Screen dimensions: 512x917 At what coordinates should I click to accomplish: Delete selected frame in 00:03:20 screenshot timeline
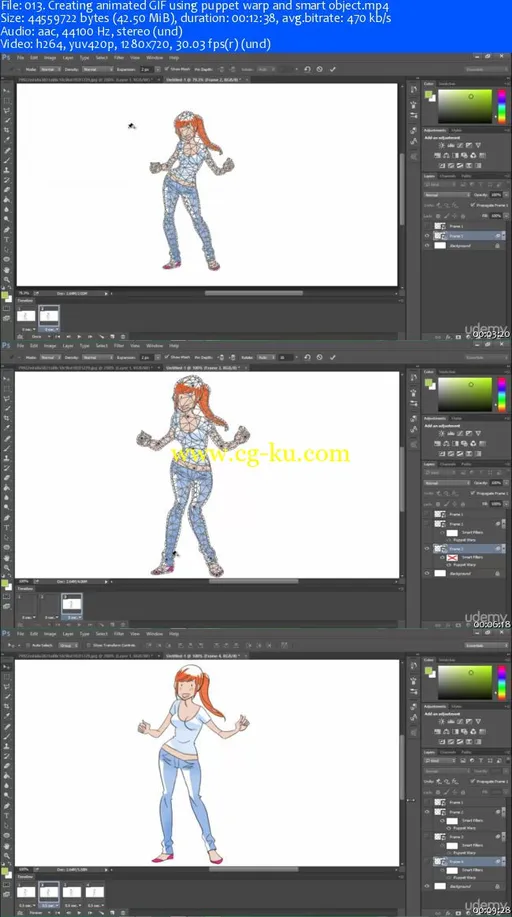[x=123, y=336]
